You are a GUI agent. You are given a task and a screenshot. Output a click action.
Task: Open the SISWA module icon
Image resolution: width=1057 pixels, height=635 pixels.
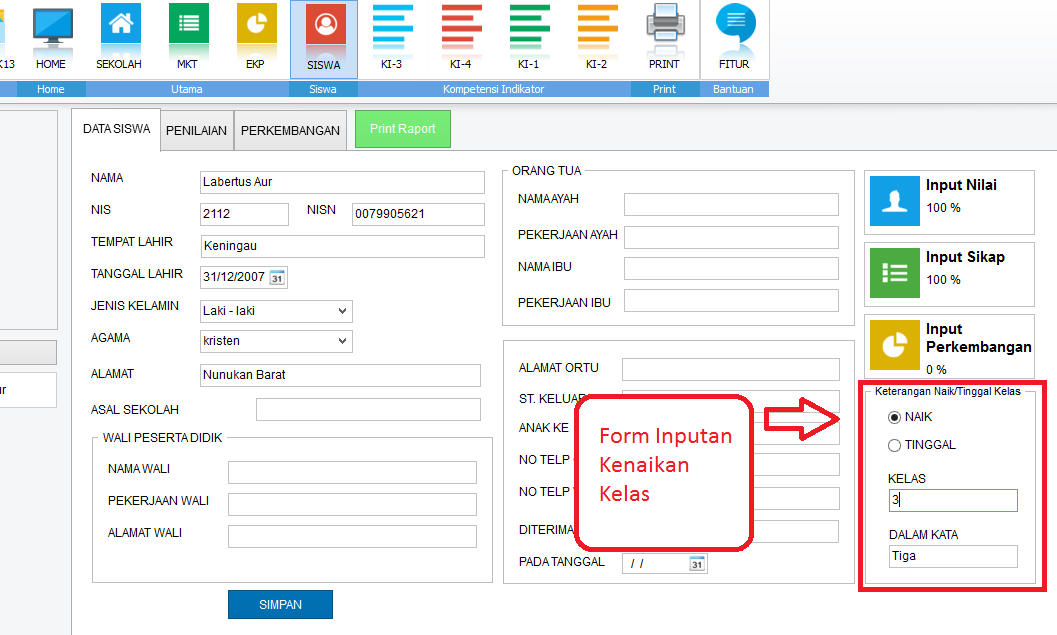click(324, 30)
